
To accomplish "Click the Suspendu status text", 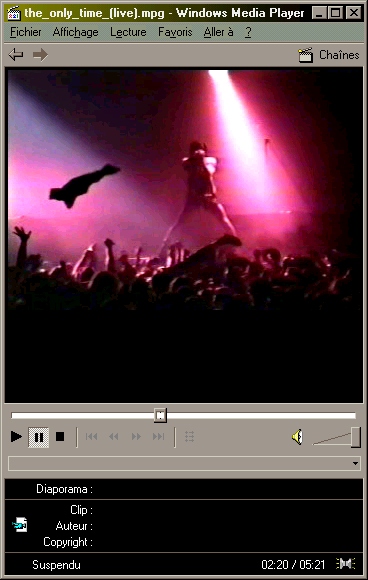I will click(x=56, y=565).
